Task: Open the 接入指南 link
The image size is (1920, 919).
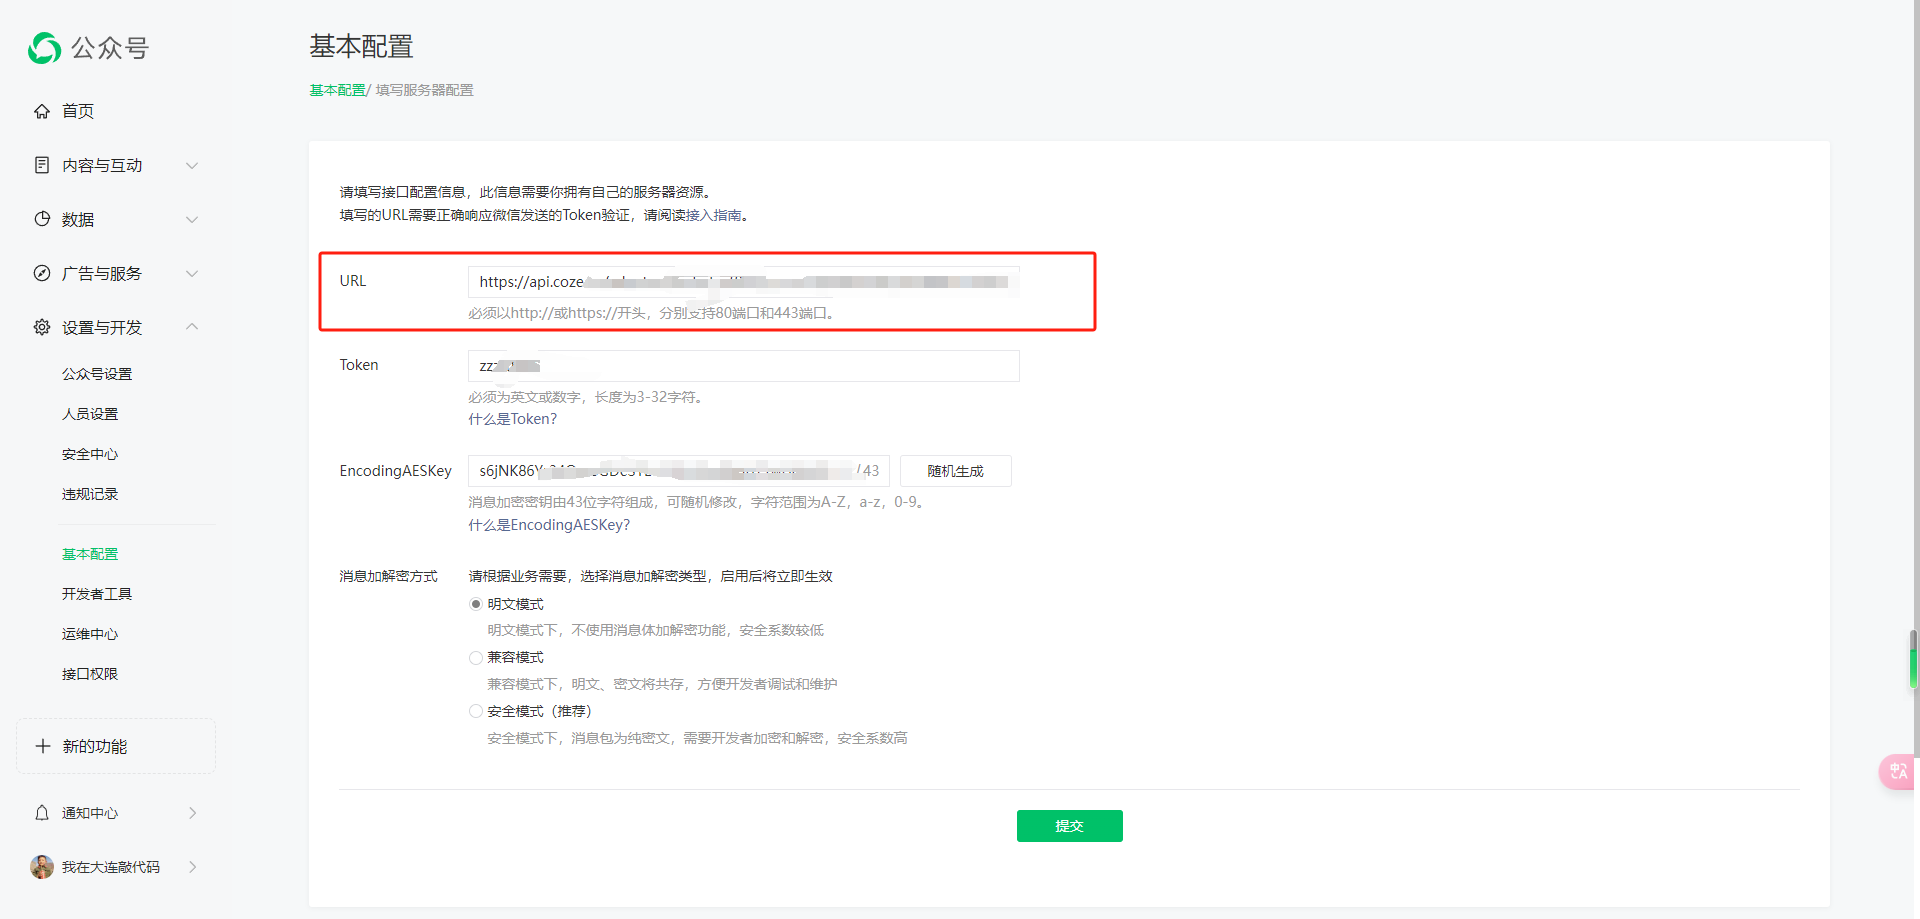Action: tap(713, 215)
